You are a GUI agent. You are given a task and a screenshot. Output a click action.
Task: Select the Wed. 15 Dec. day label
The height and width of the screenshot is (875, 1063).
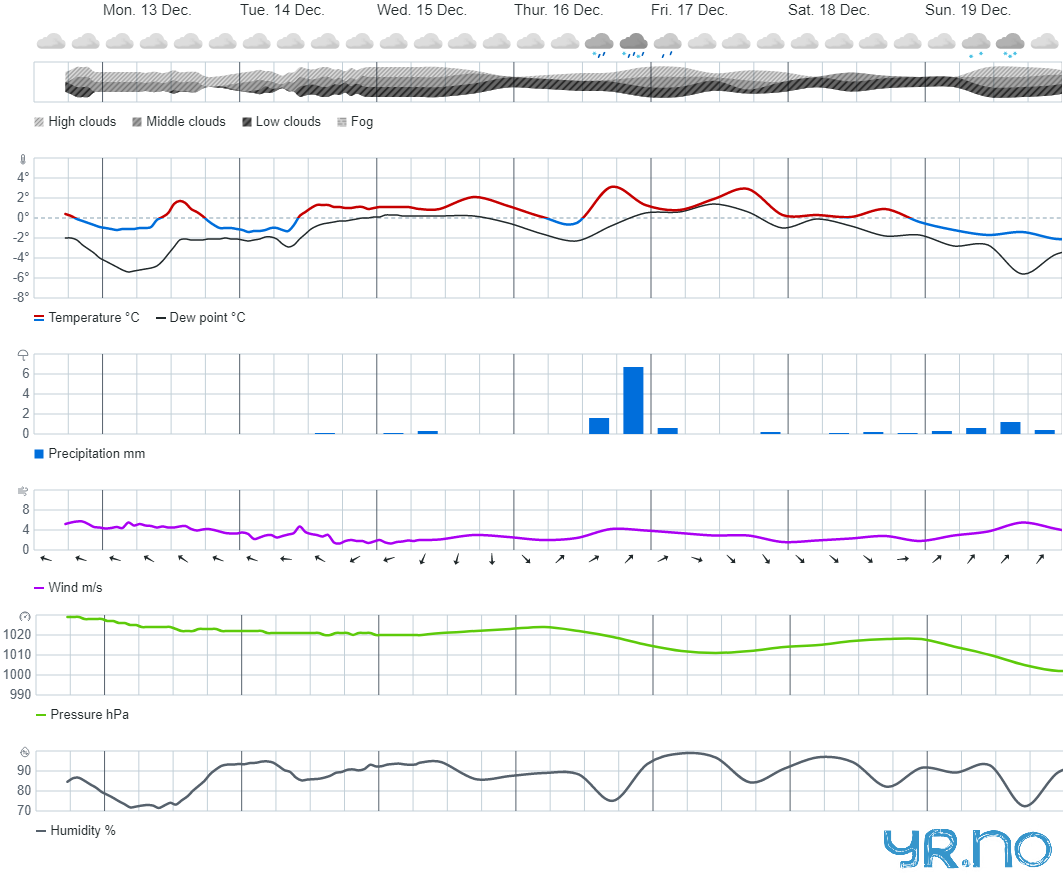[x=421, y=10]
